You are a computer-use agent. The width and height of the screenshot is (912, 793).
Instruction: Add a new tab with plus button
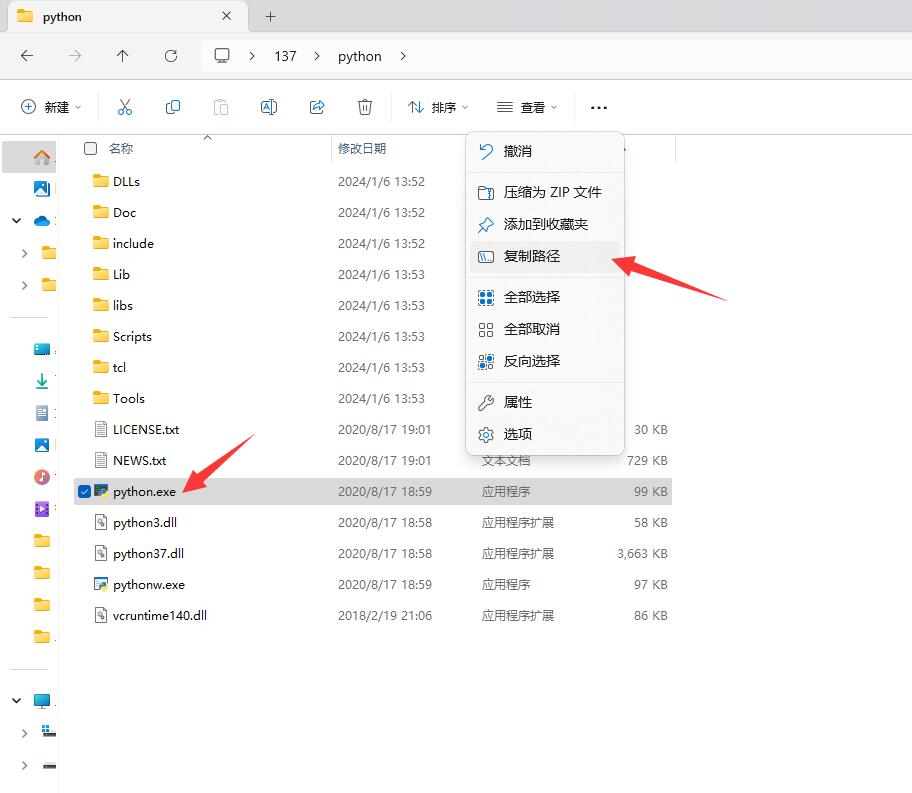click(x=270, y=16)
